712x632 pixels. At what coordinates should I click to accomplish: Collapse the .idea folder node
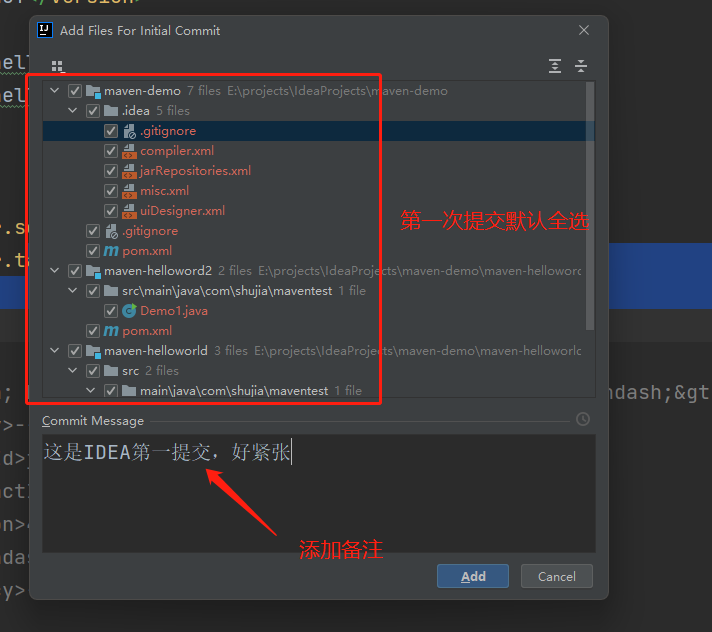(x=73, y=110)
